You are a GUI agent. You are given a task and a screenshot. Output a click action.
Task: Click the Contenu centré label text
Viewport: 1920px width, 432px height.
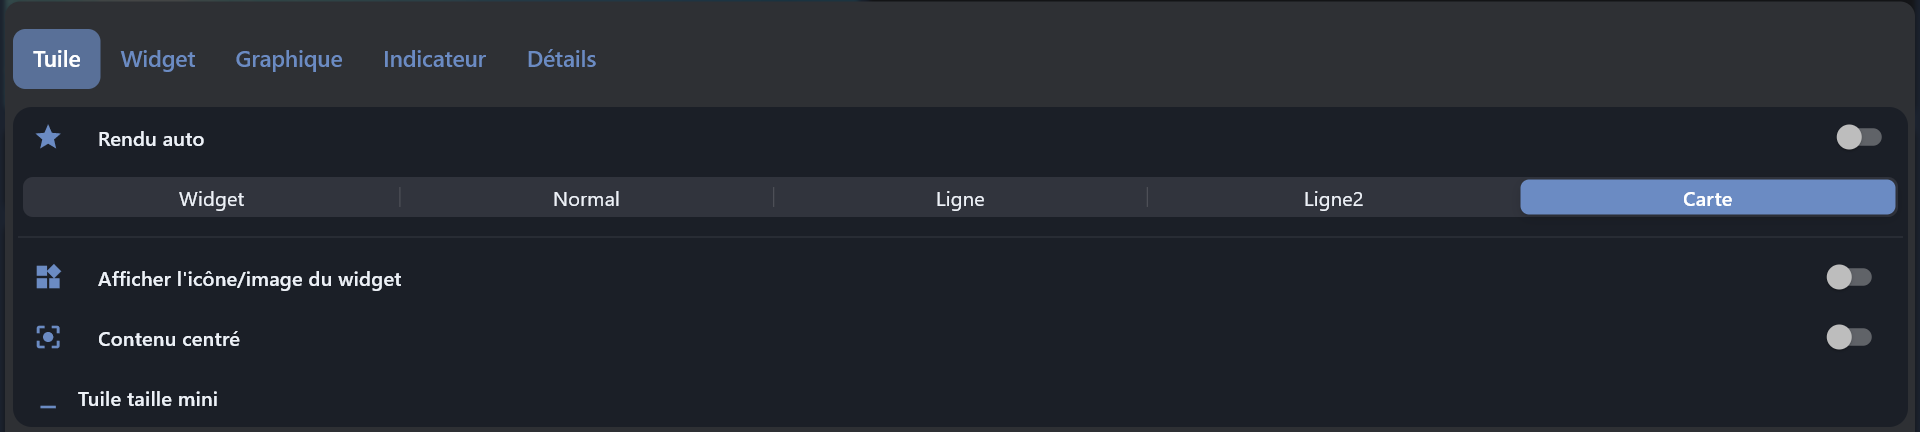click(169, 339)
